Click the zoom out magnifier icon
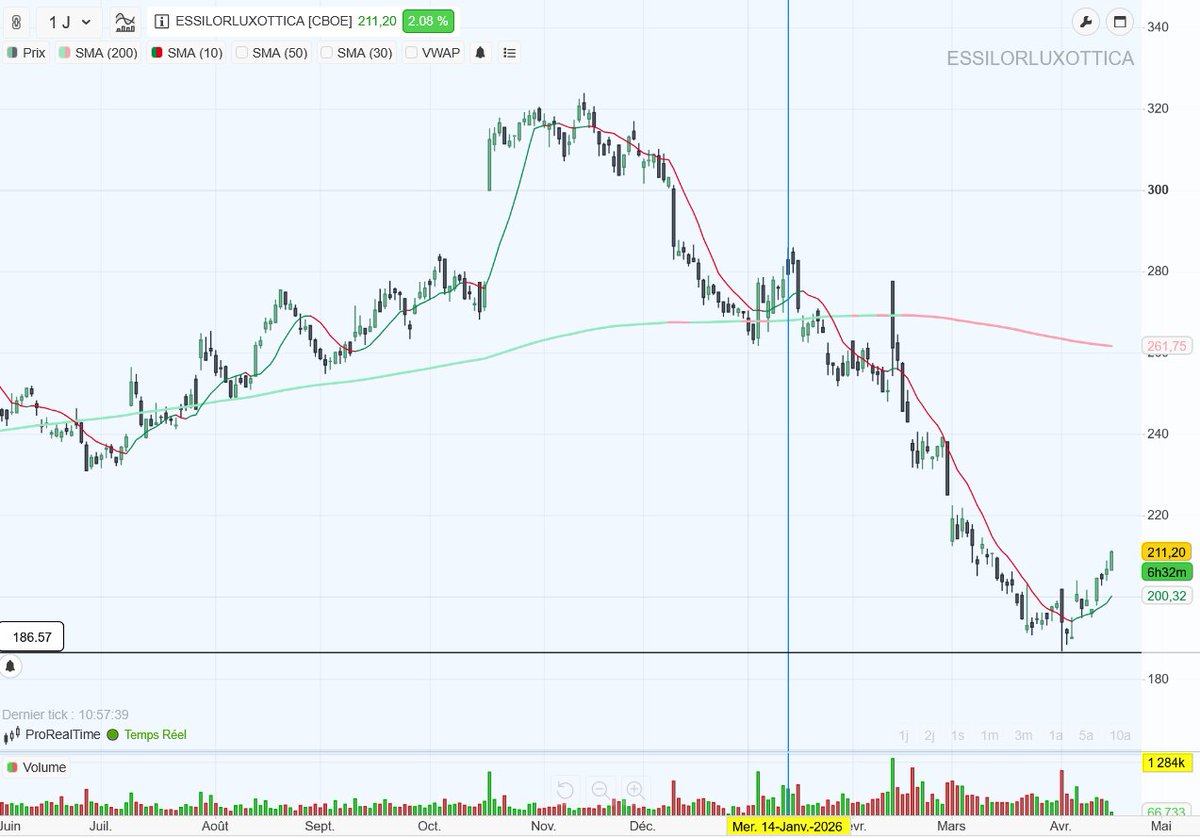This screenshot has width=1200, height=838. (600, 790)
